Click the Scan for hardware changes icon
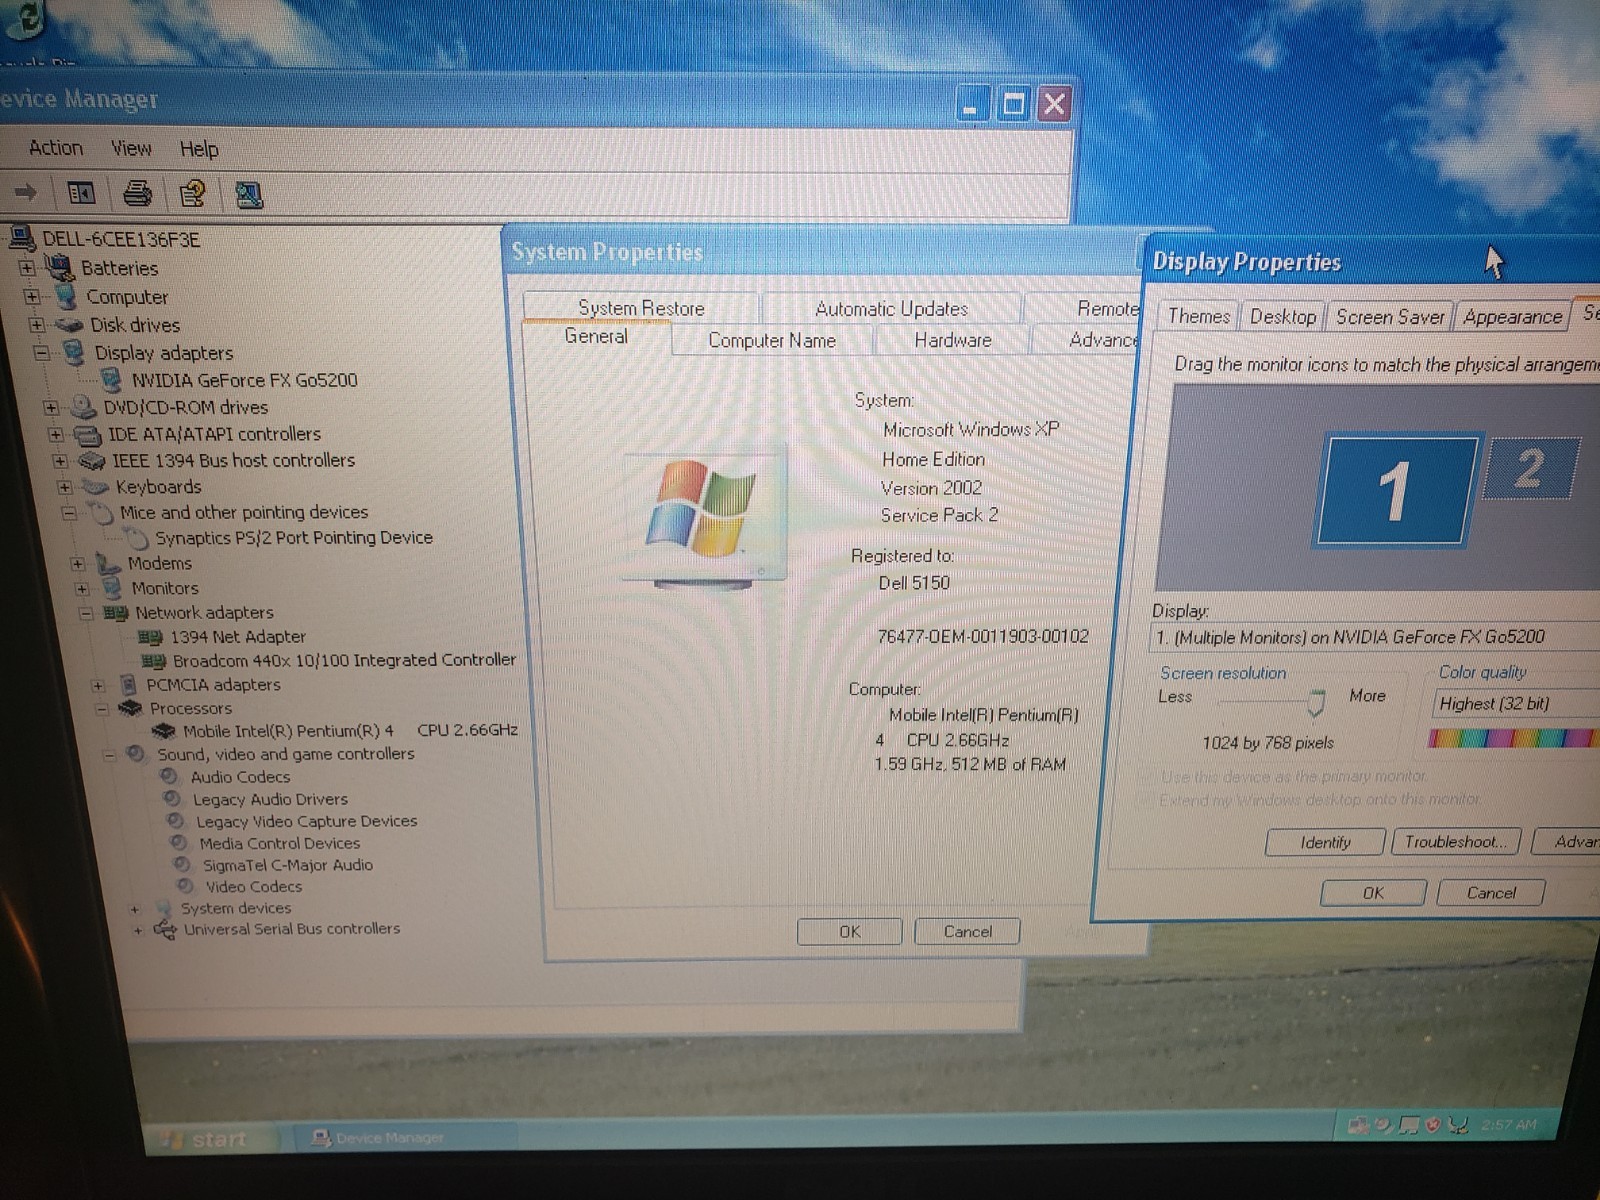The width and height of the screenshot is (1600, 1200). coord(248,194)
